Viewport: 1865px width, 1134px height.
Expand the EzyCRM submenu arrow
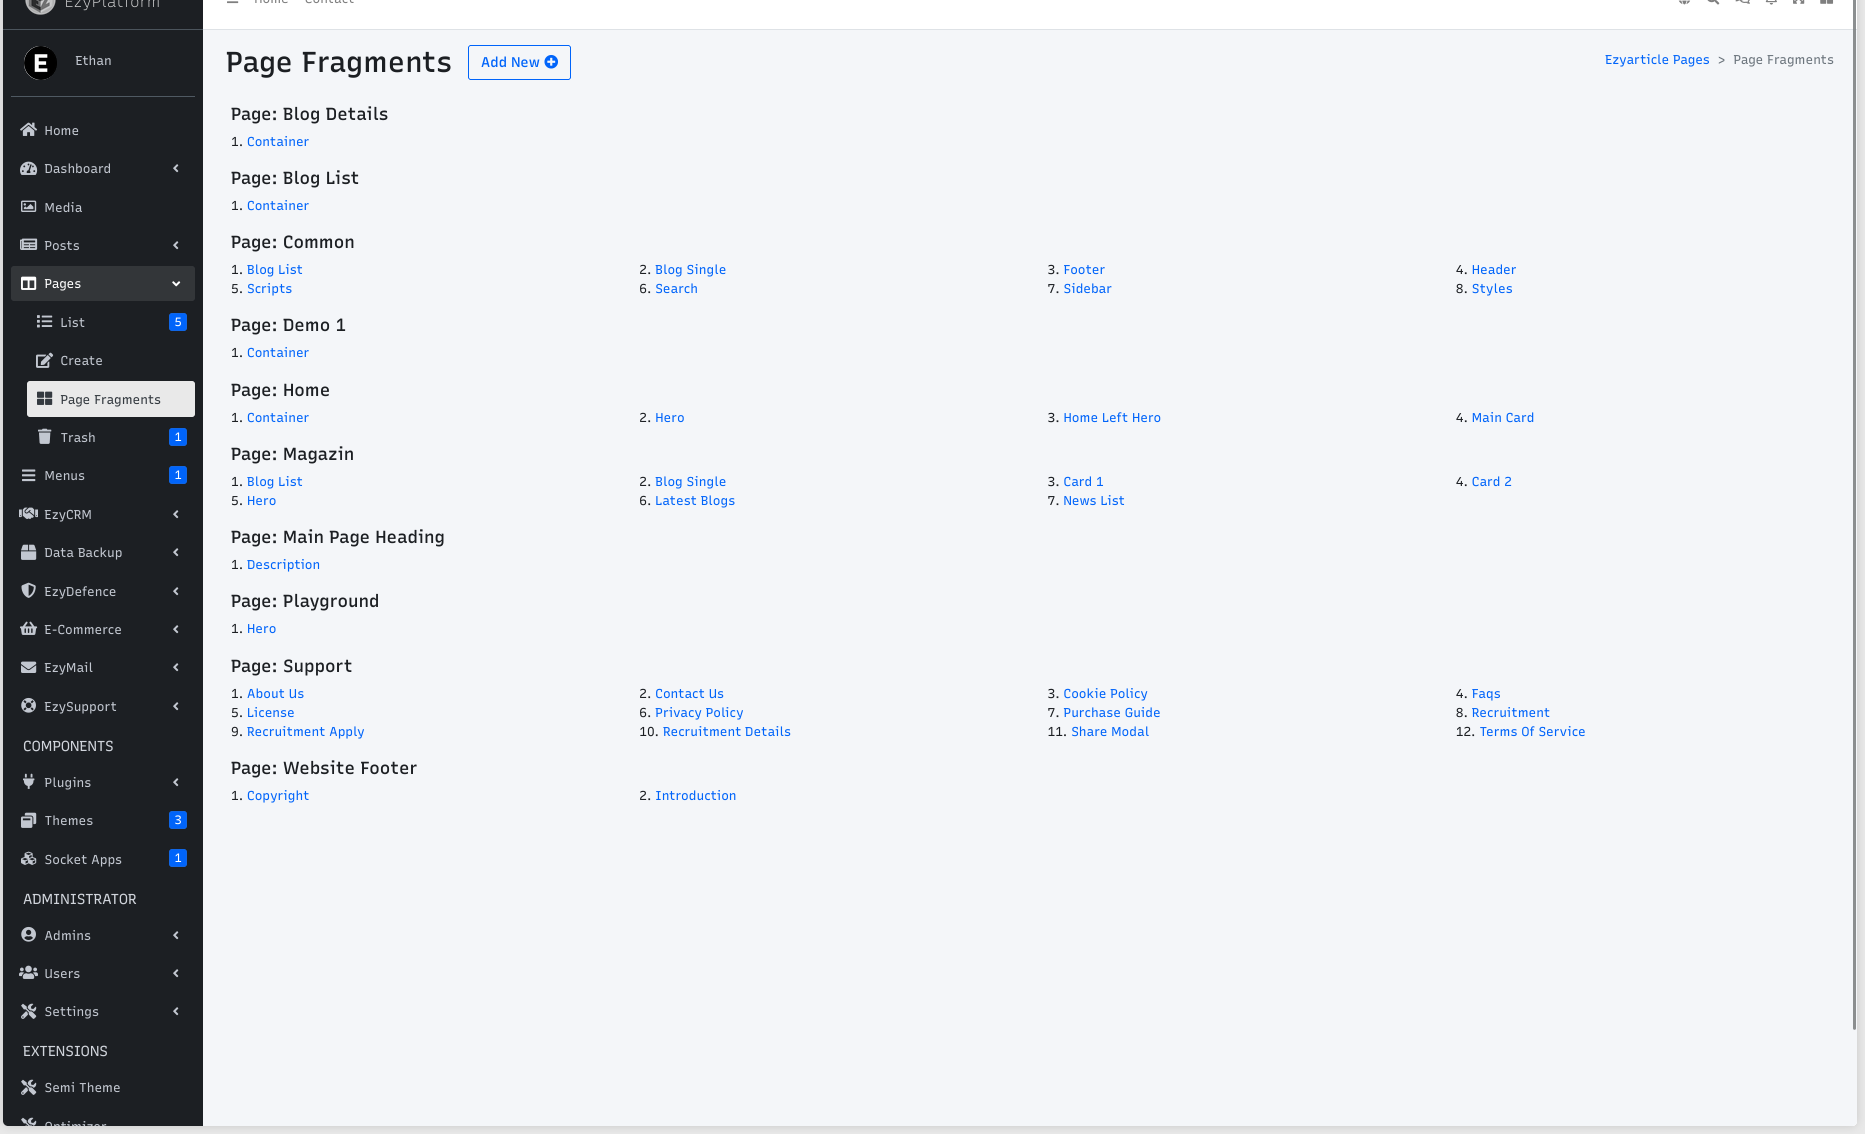point(176,514)
